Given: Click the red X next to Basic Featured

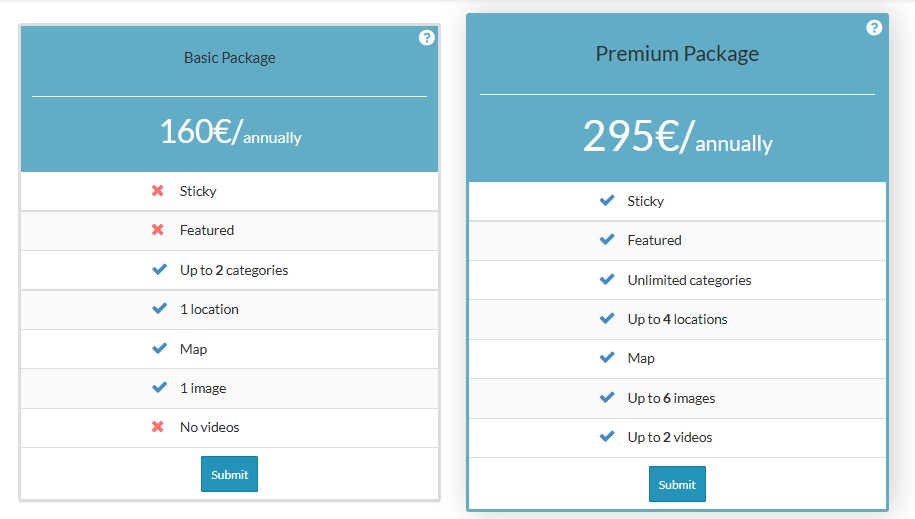Looking at the screenshot, I should point(158,230).
